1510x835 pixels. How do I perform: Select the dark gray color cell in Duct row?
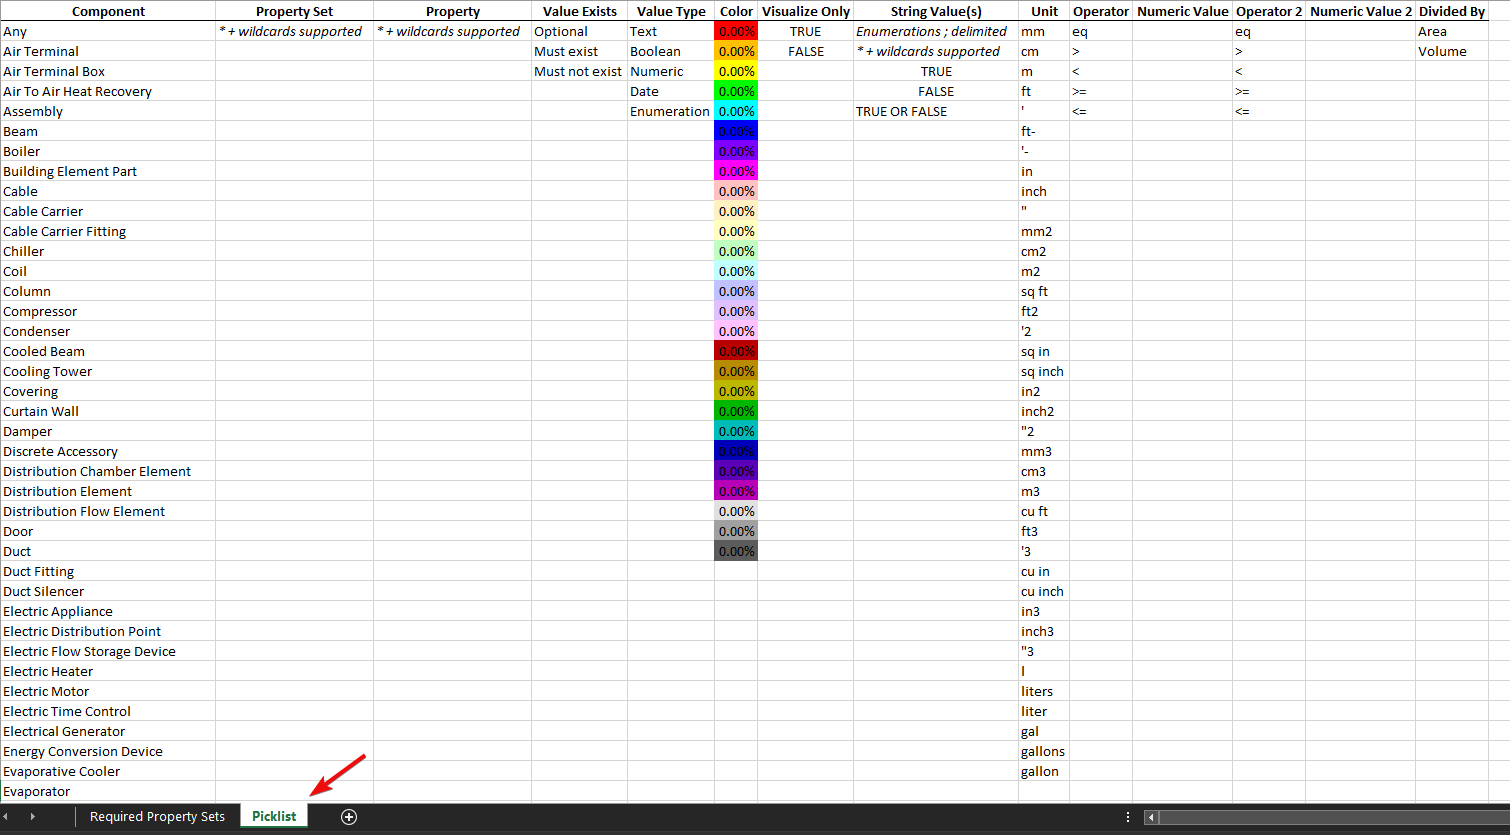pyautogui.click(x=736, y=551)
